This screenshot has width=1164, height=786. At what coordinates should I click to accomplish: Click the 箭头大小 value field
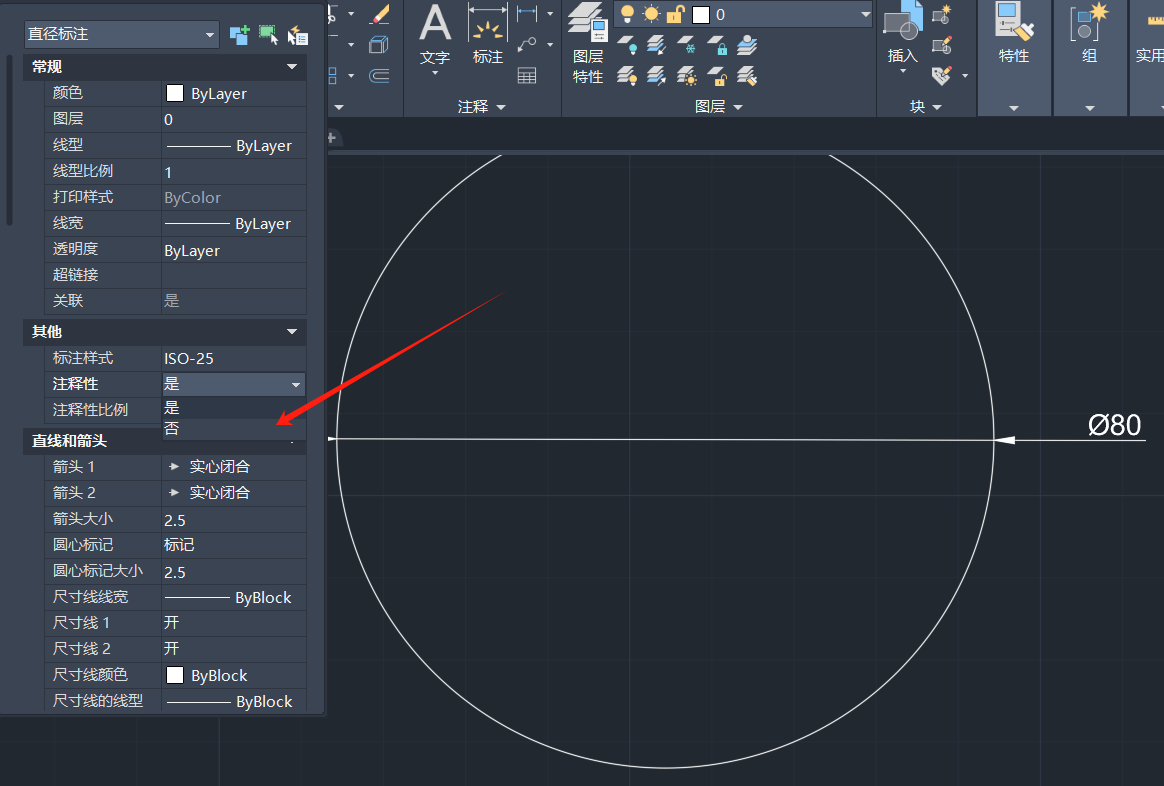233,520
